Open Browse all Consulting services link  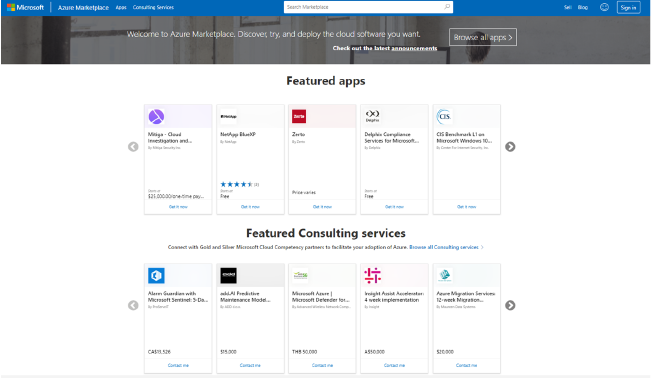pyautogui.click(x=446, y=247)
